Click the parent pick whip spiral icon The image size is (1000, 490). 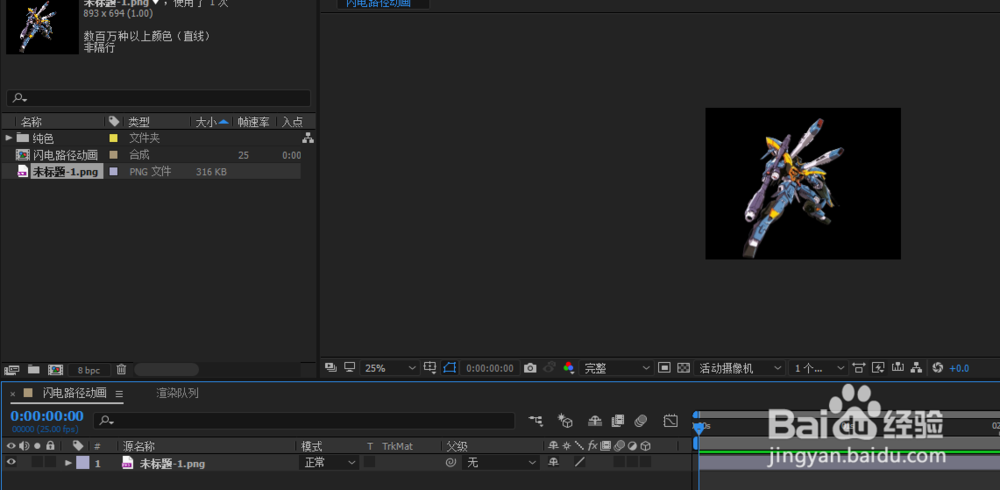(x=450, y=463)
